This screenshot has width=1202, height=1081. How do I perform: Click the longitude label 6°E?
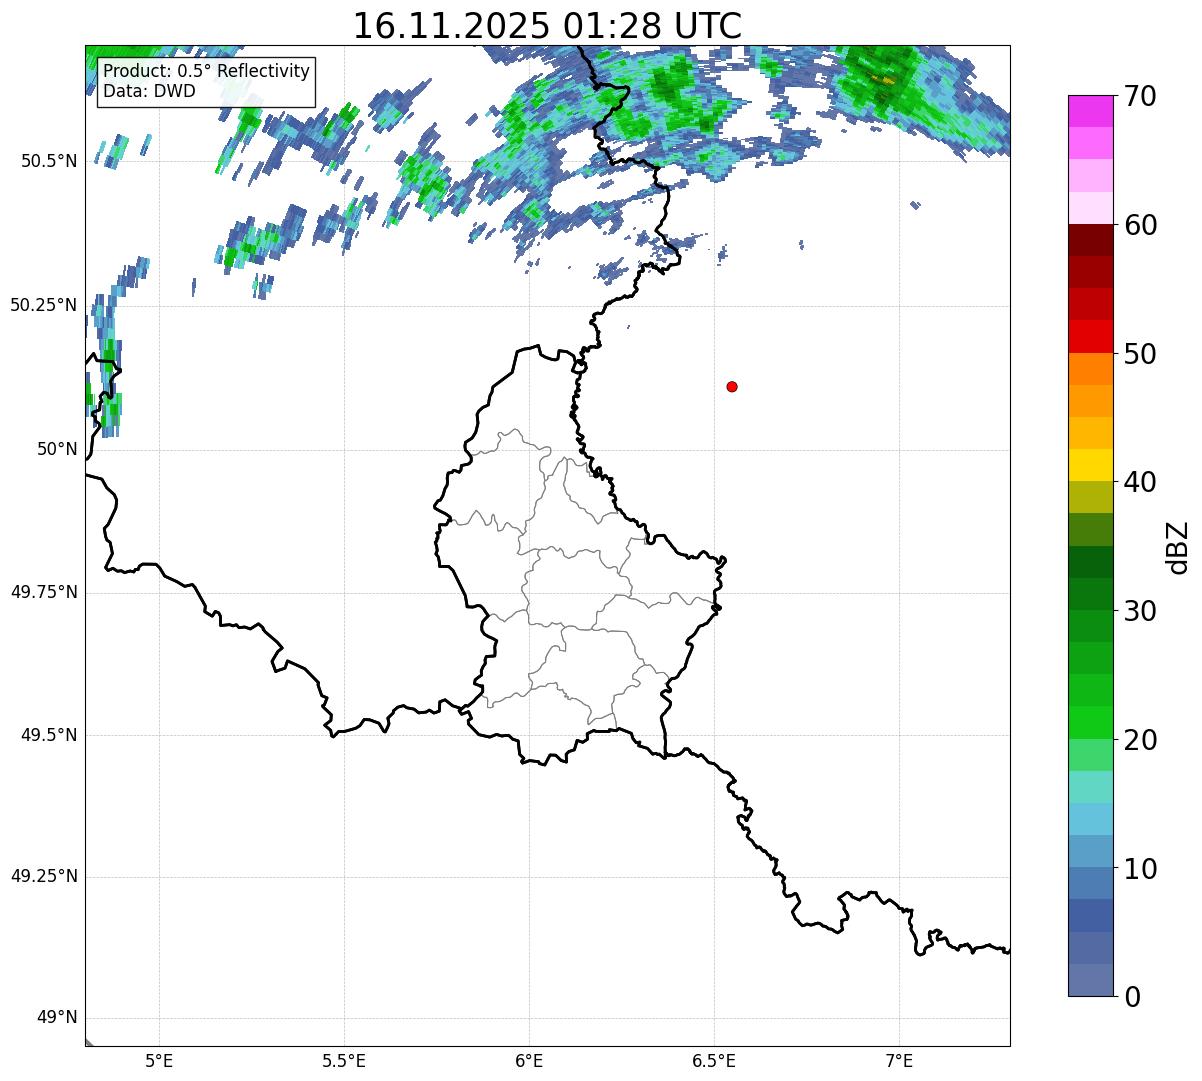[x=529, y=1060]
